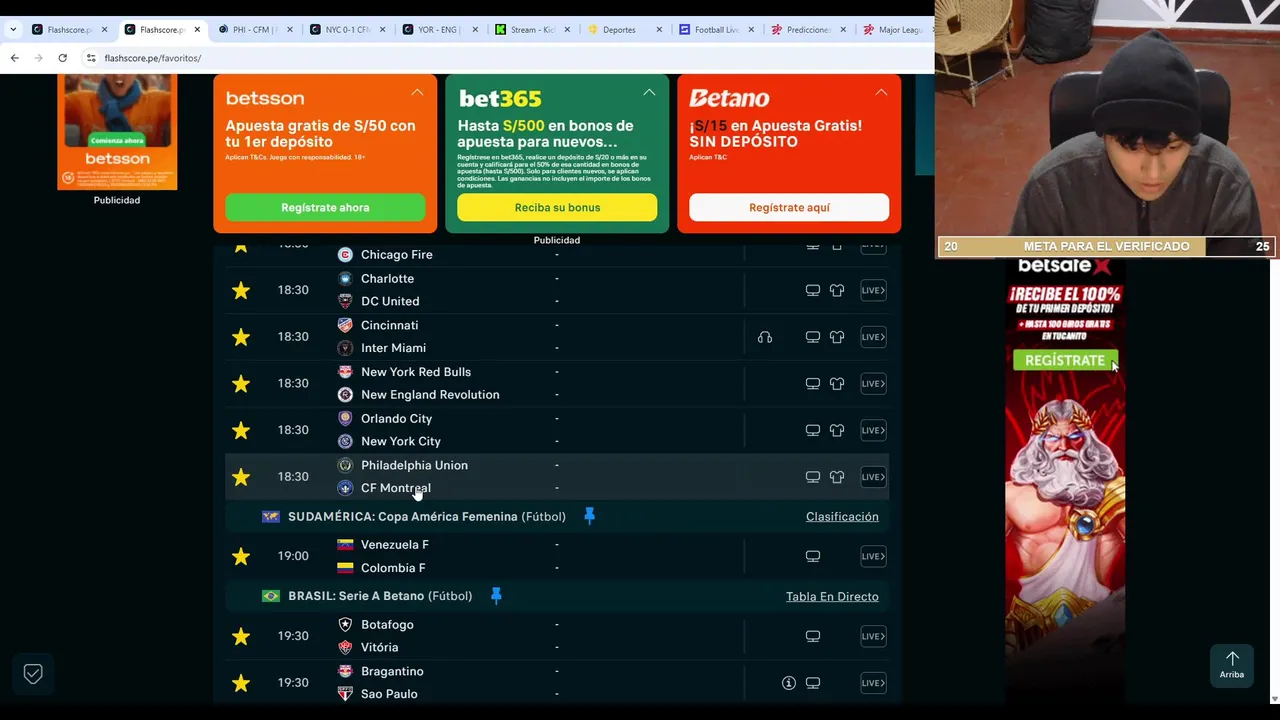This screenshot has height=720, width=1280.
Task: Unstar the Cincinnati vs Inter Miami match
Action: [x=241, y=337]
